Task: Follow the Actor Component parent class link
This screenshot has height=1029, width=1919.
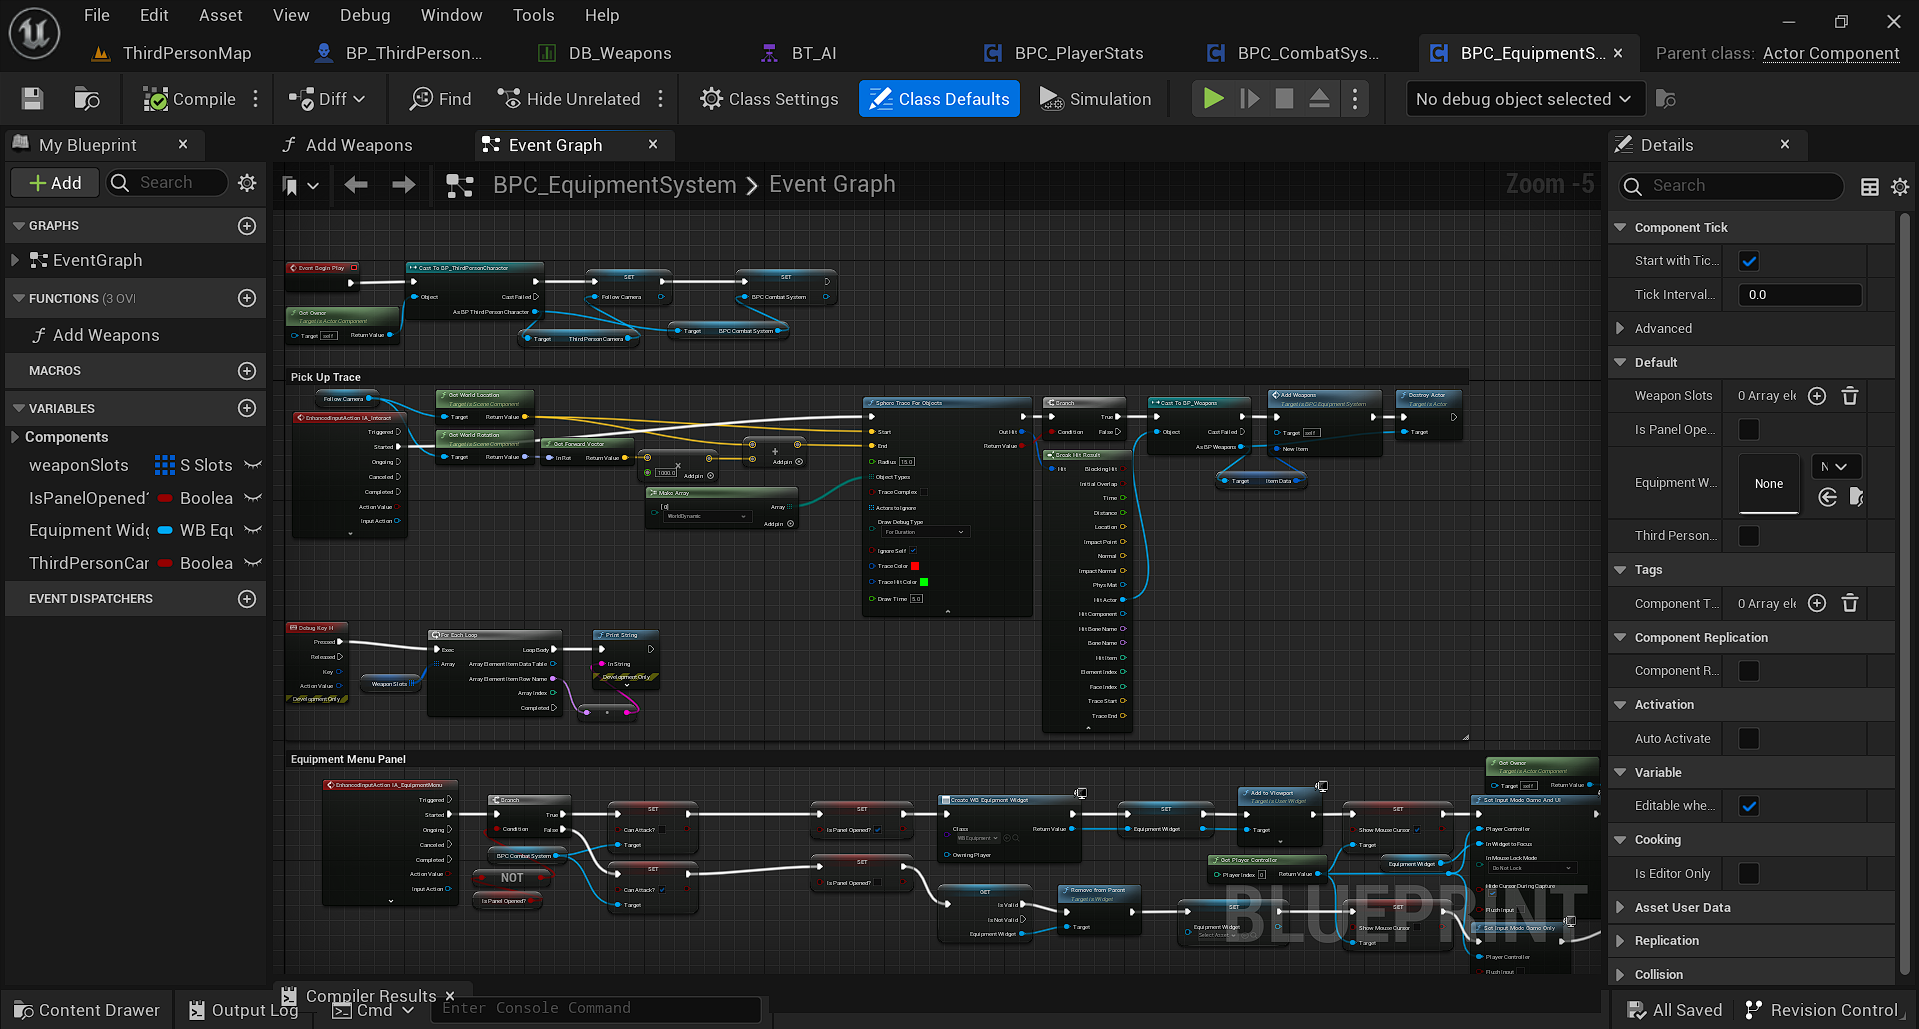Action: [1831, 53]
